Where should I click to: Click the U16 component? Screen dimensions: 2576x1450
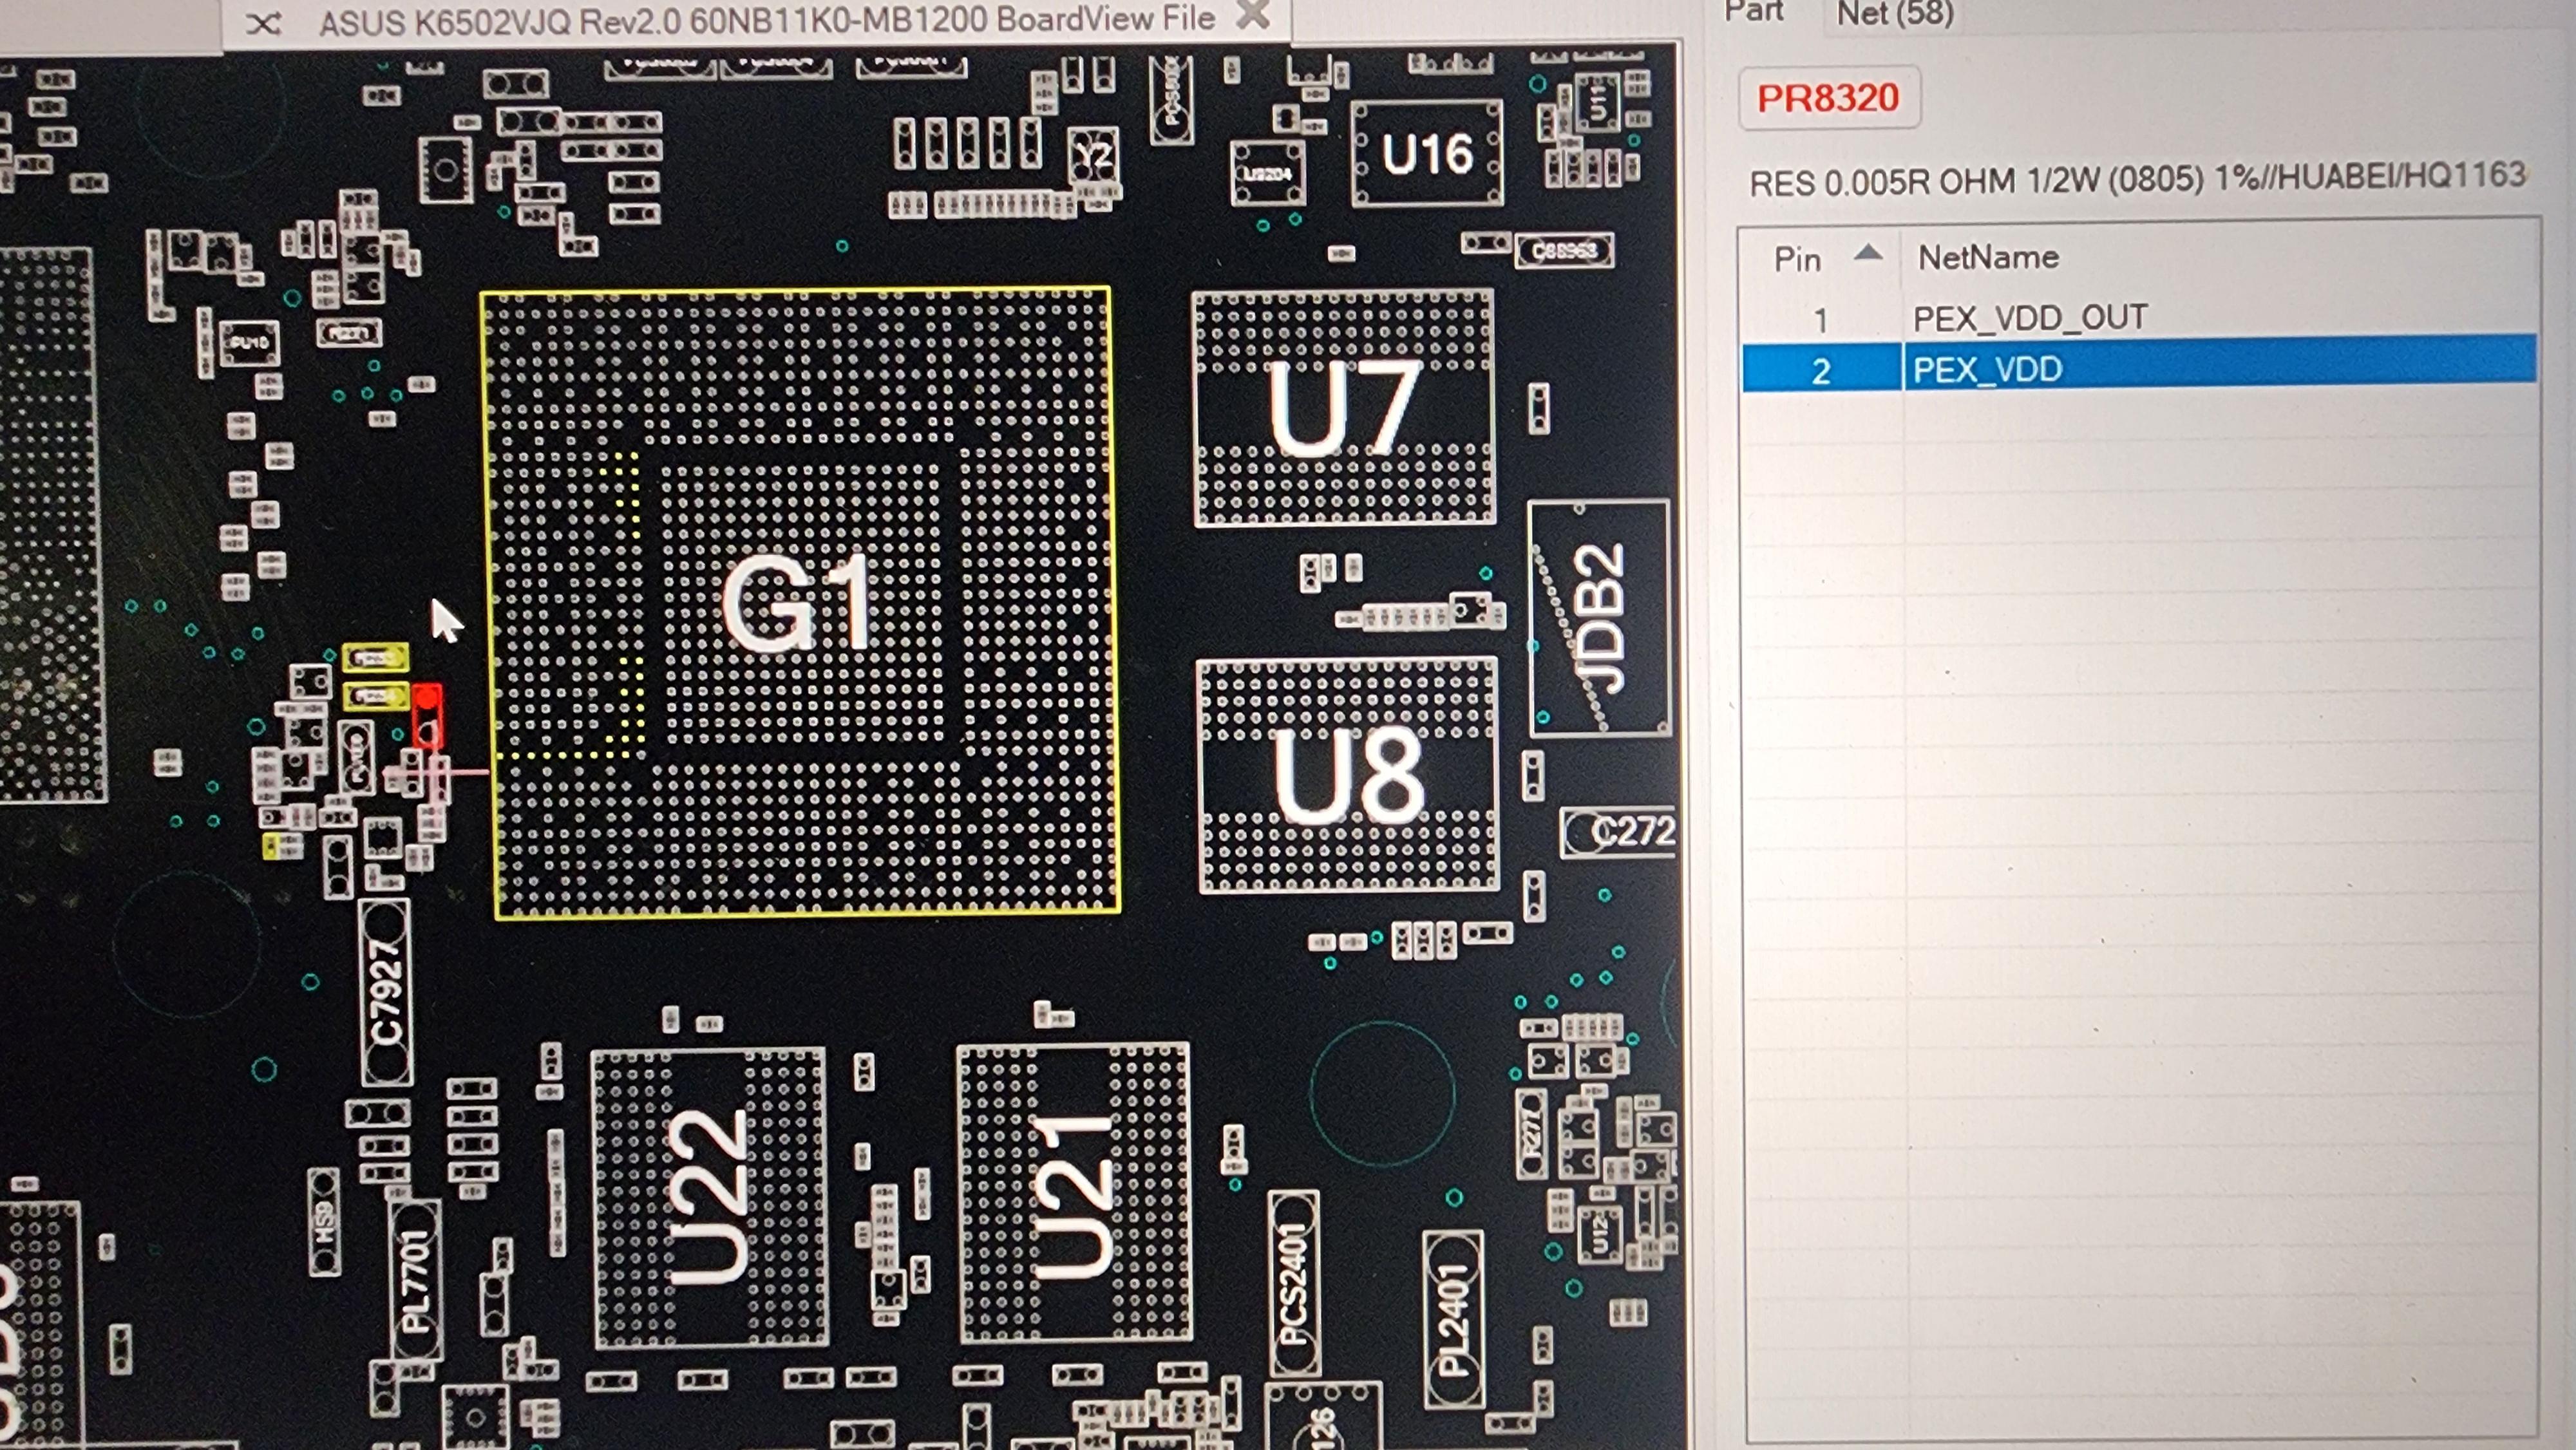[1426, 154]
